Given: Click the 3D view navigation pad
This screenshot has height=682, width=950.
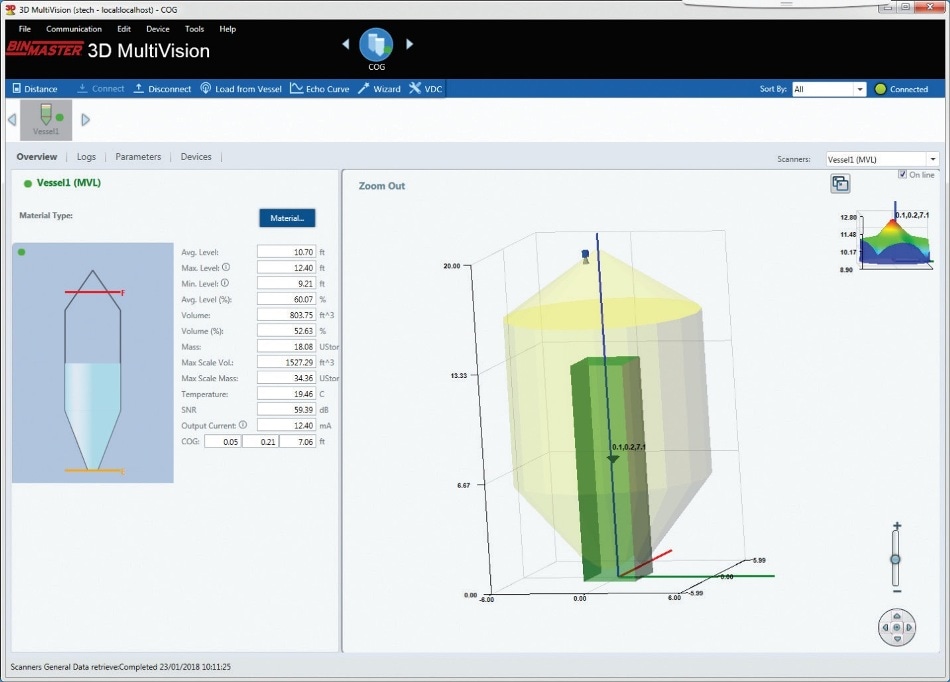Looking at the screenshot, I should pyautogui.click(x=897, y=627).
